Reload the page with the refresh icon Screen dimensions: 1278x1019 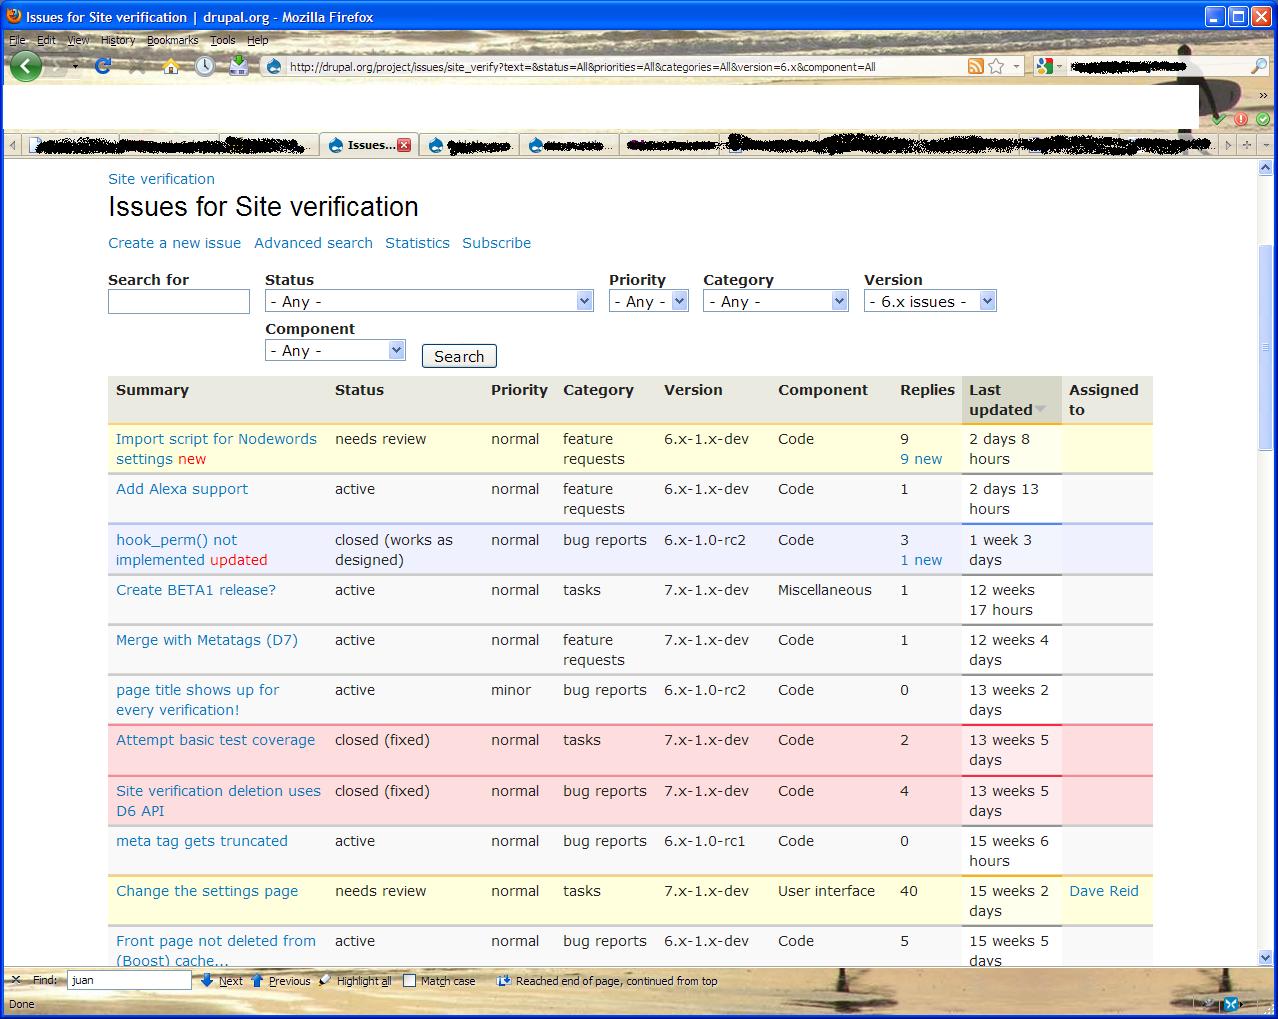click(x=102, y=66)
